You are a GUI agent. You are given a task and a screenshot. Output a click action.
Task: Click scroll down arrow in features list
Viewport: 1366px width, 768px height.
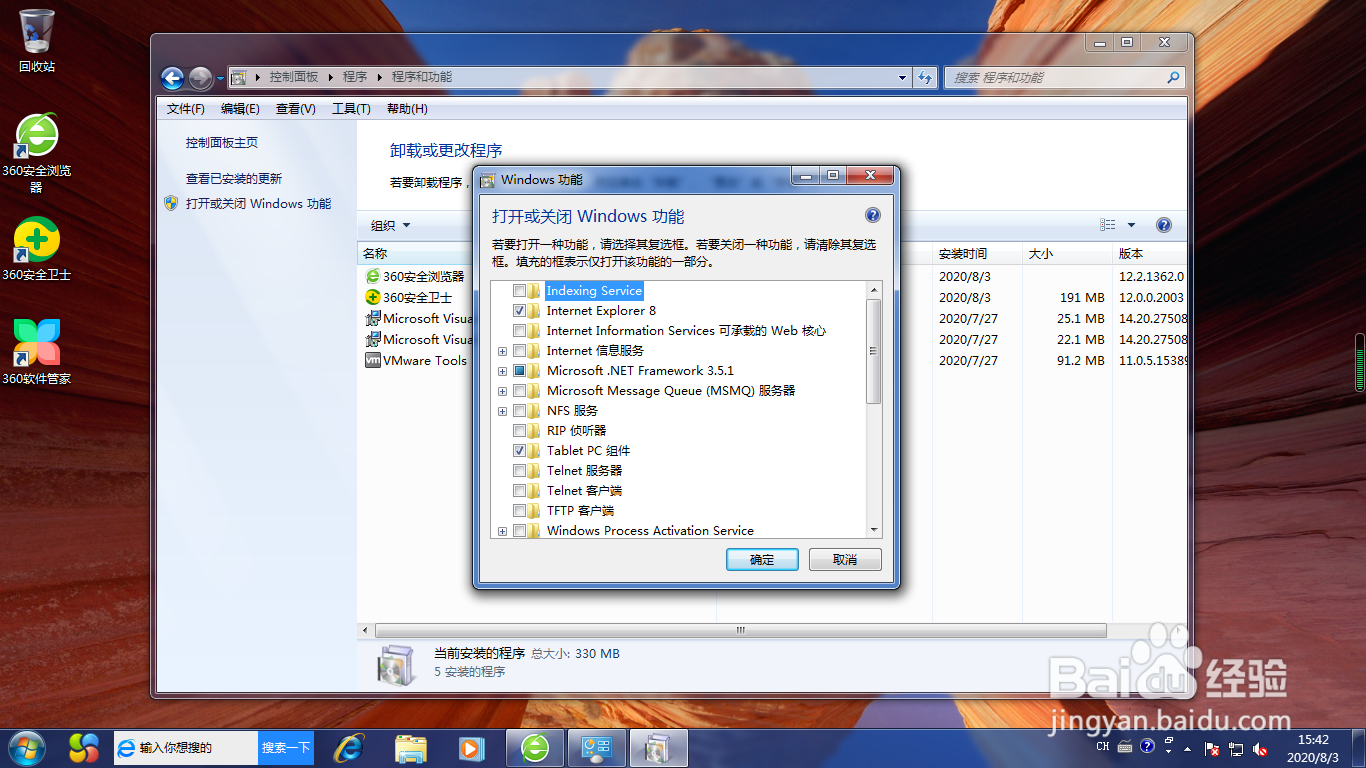(873, 530)
